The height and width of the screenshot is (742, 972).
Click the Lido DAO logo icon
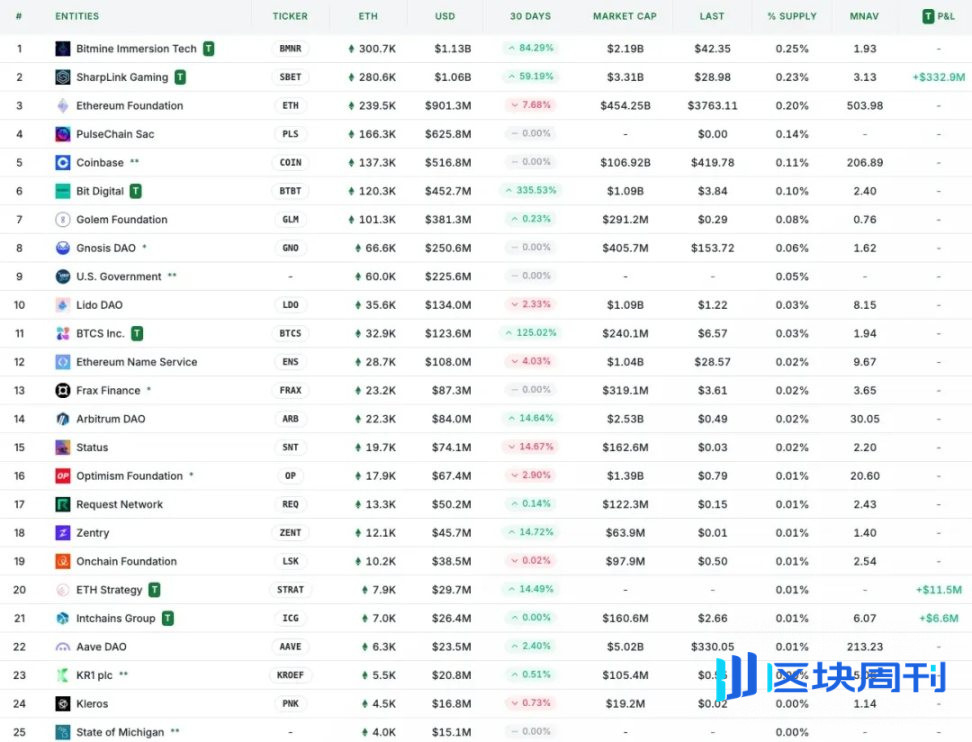point(63,305)
